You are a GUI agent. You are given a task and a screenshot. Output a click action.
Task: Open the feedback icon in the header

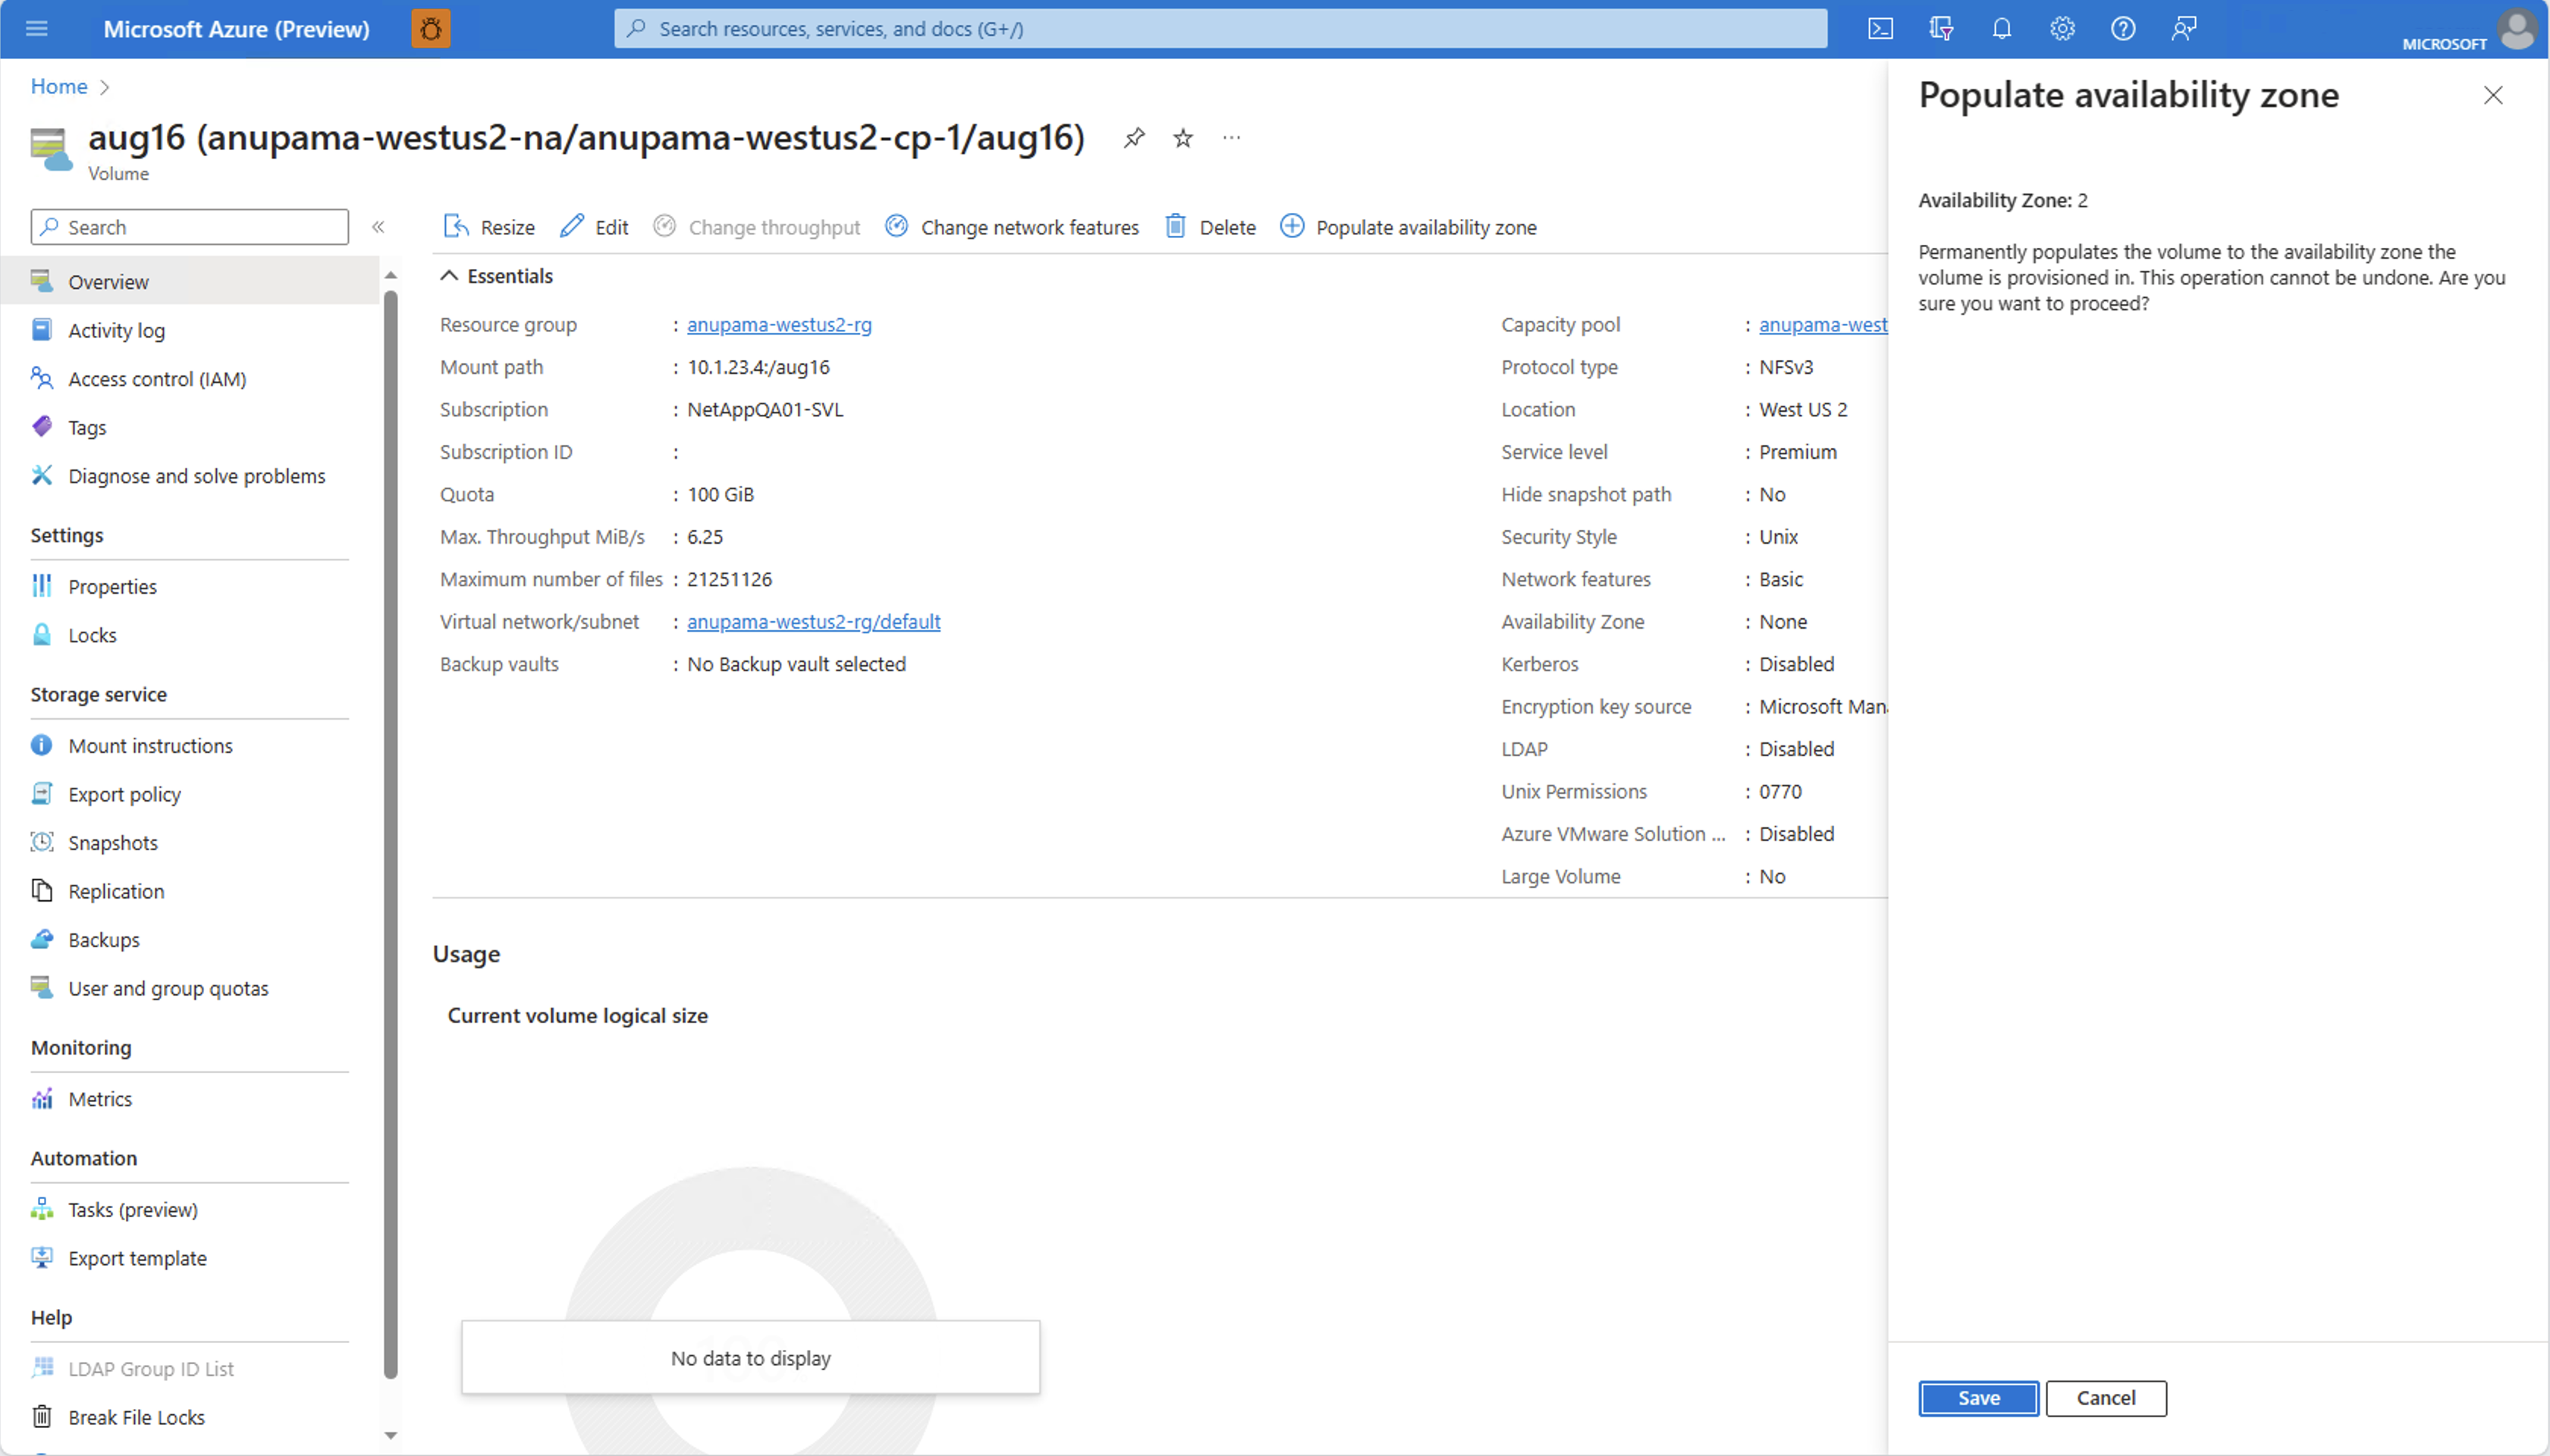pyautogui.click(x=2184, y=29)
